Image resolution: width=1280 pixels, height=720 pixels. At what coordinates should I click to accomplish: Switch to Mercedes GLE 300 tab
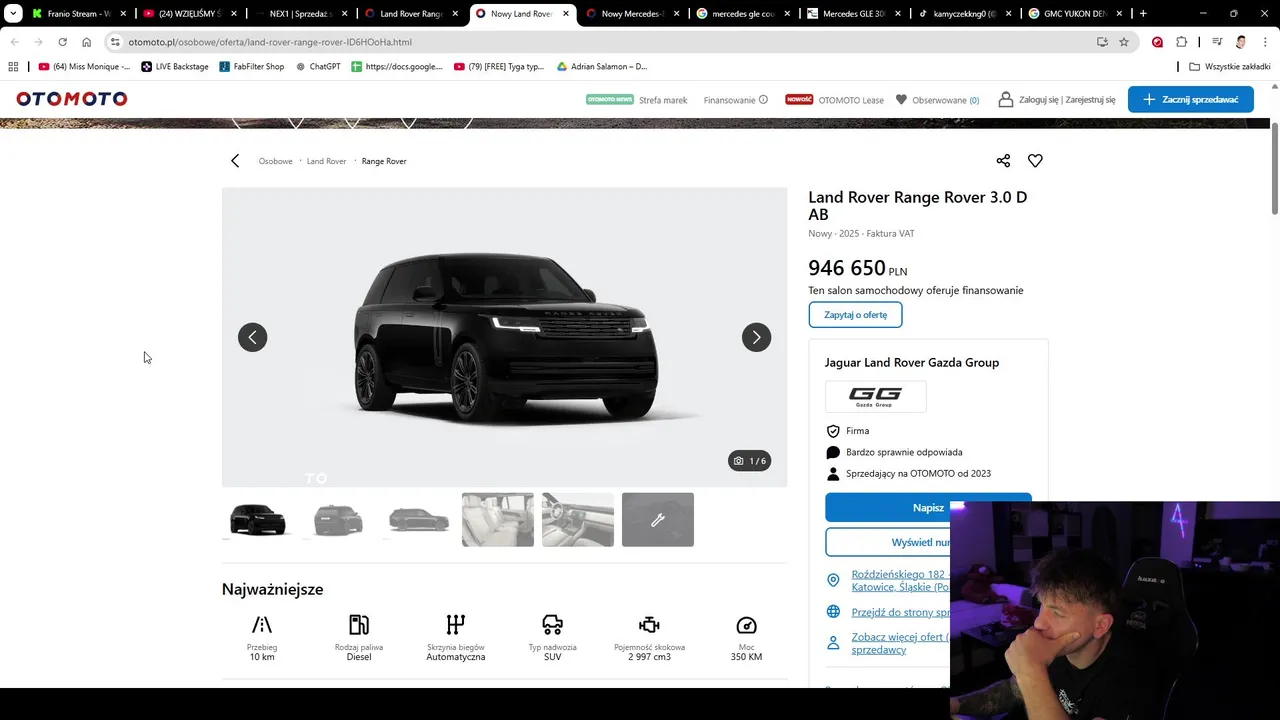point(855,14)
